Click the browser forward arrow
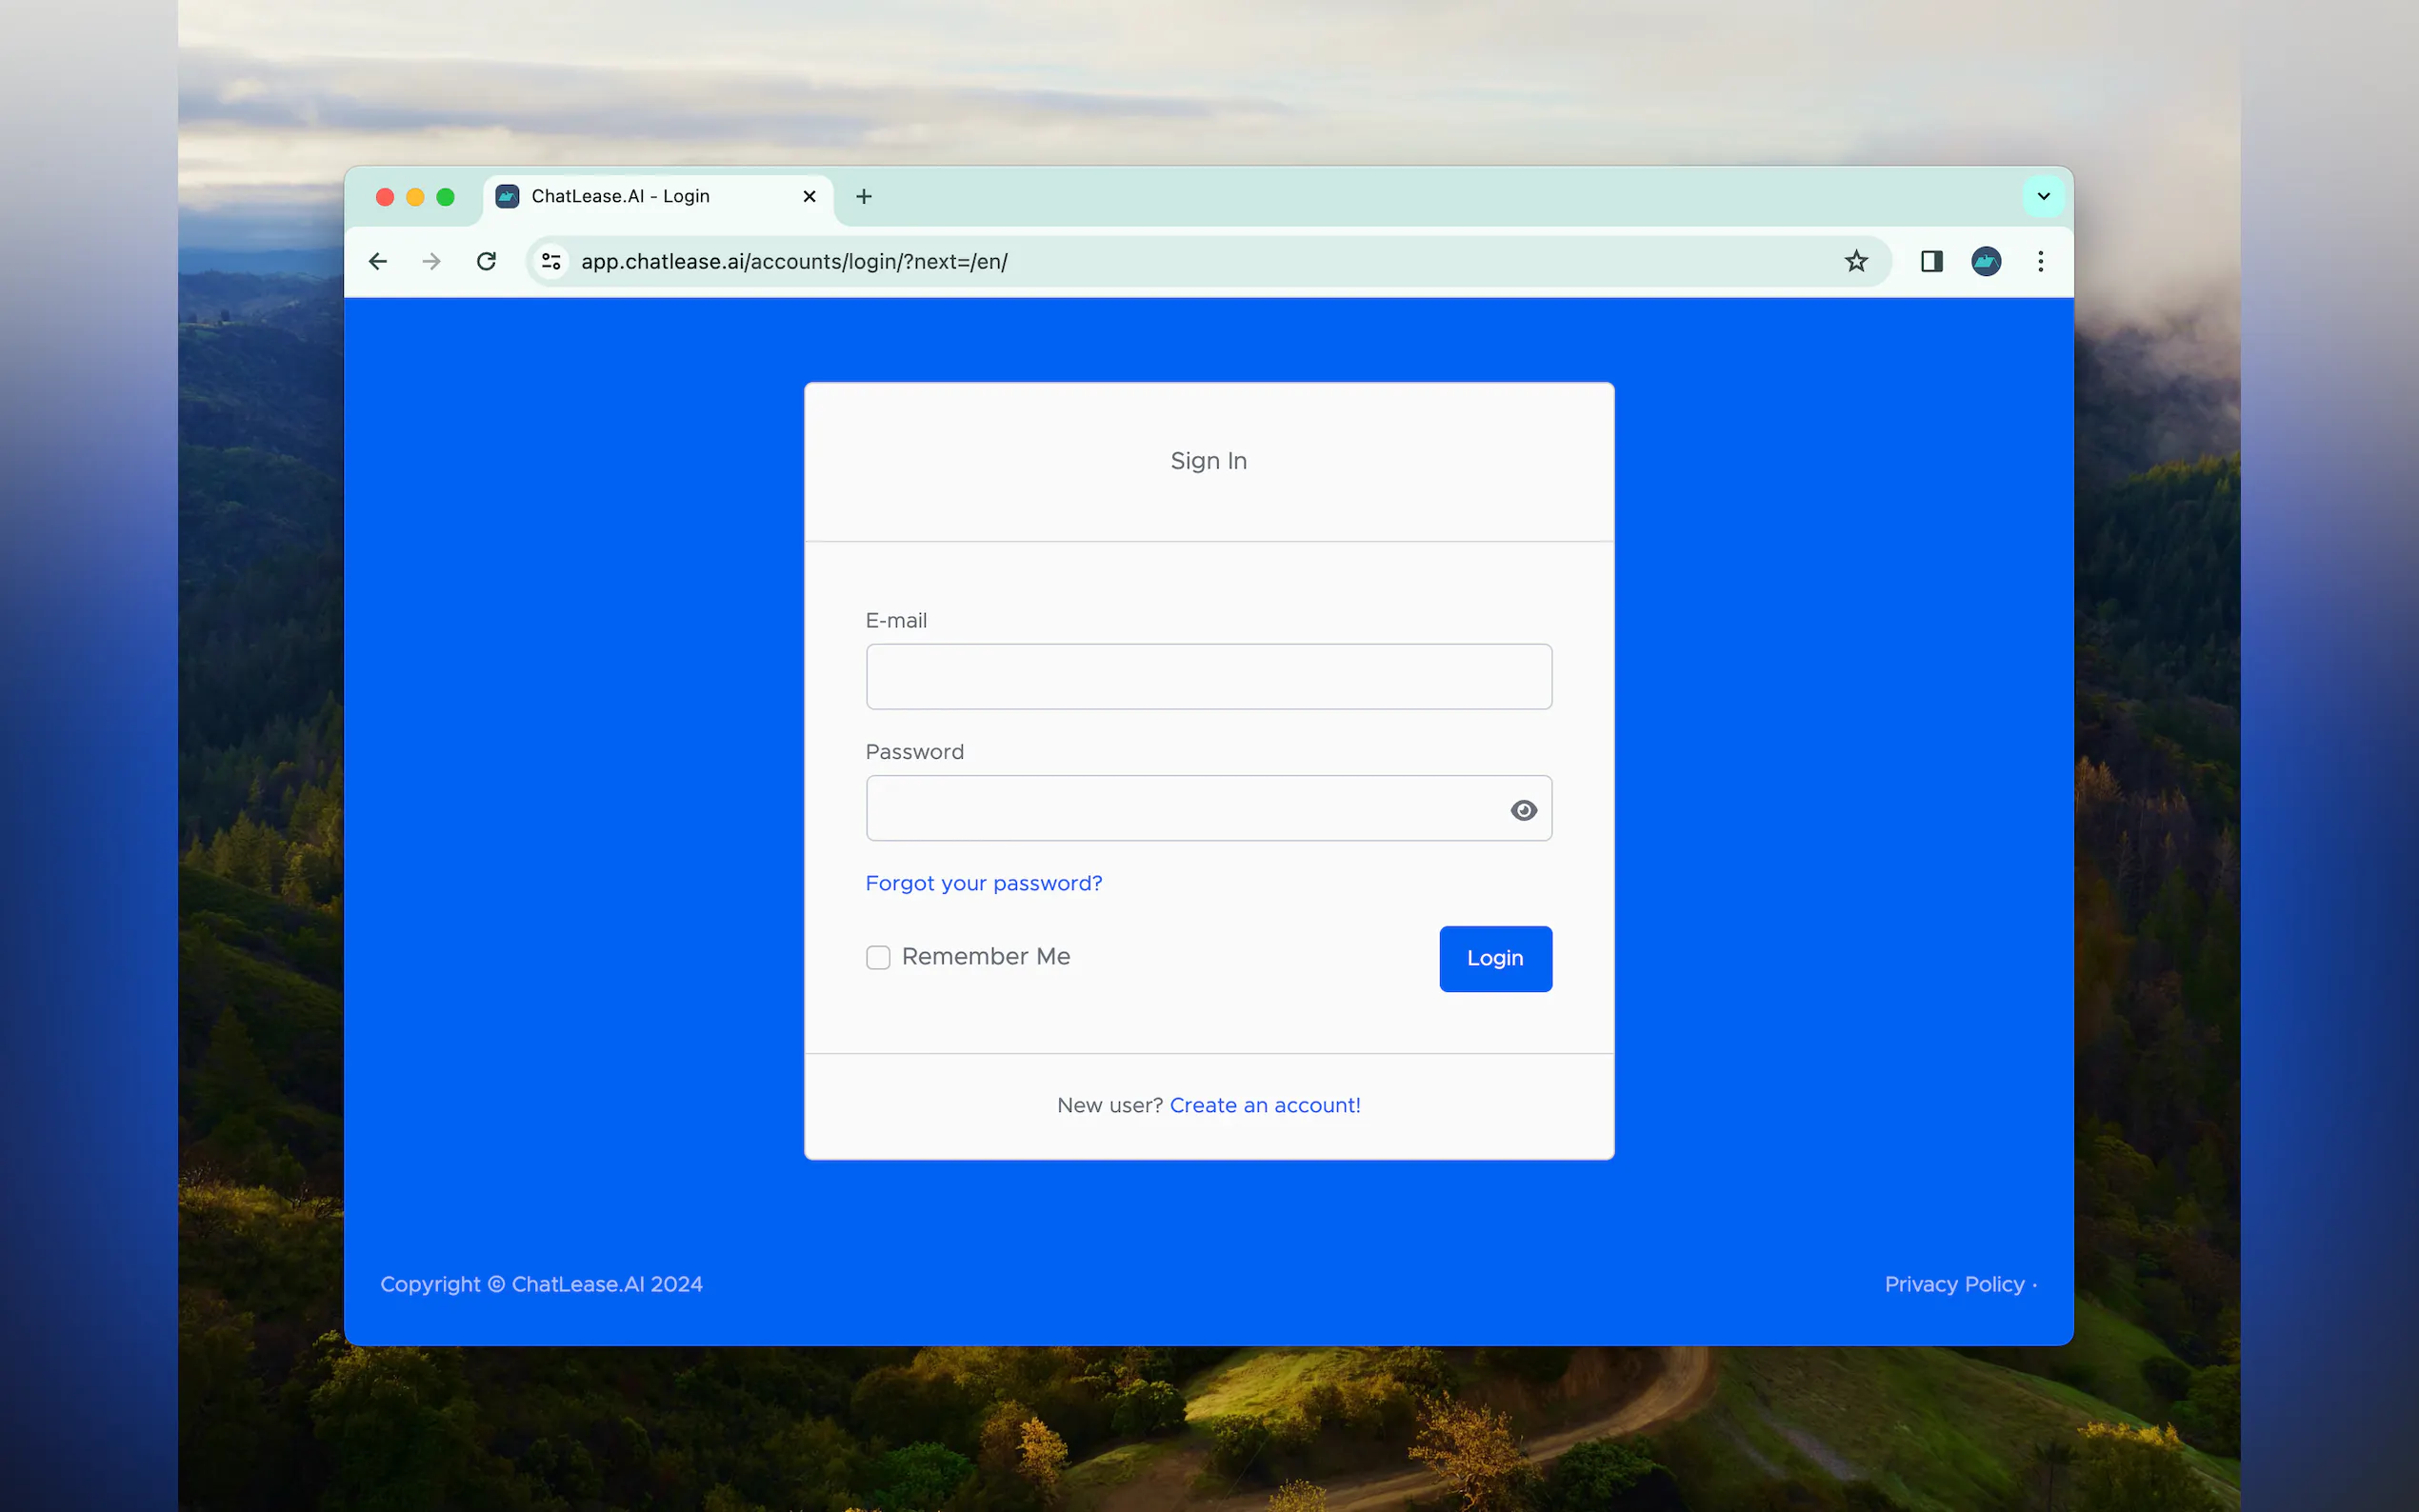 [x=431, y=261]
